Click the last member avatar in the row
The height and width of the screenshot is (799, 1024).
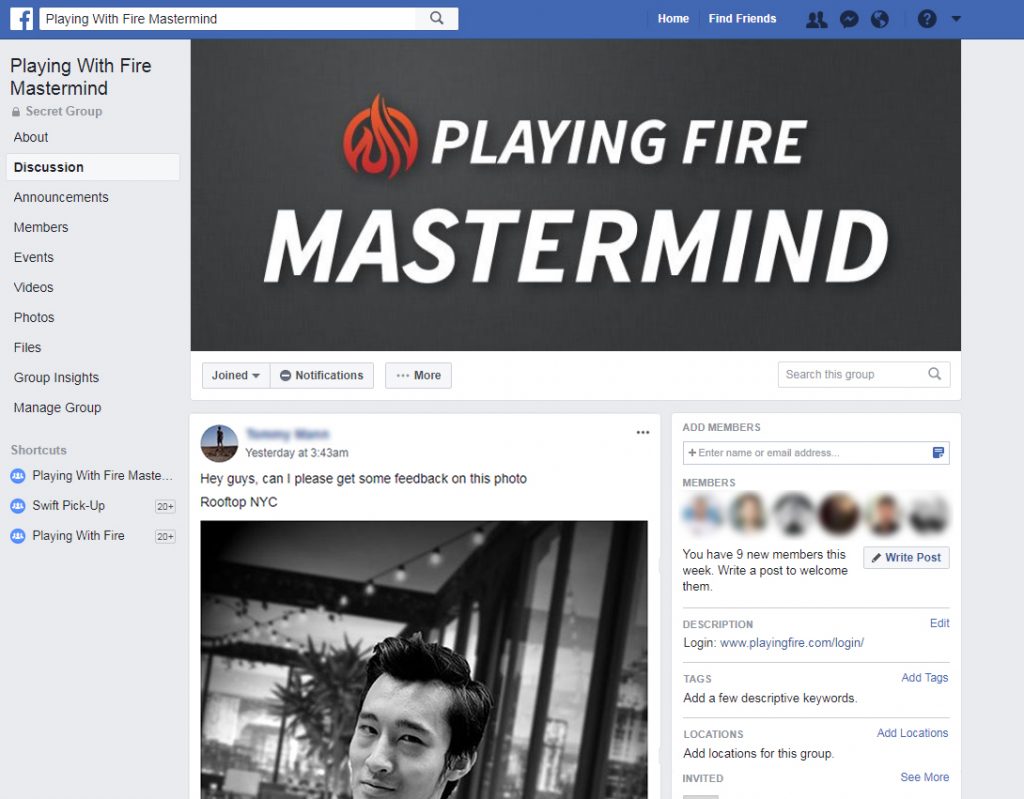pyautogui.click(x=929, y=512)
